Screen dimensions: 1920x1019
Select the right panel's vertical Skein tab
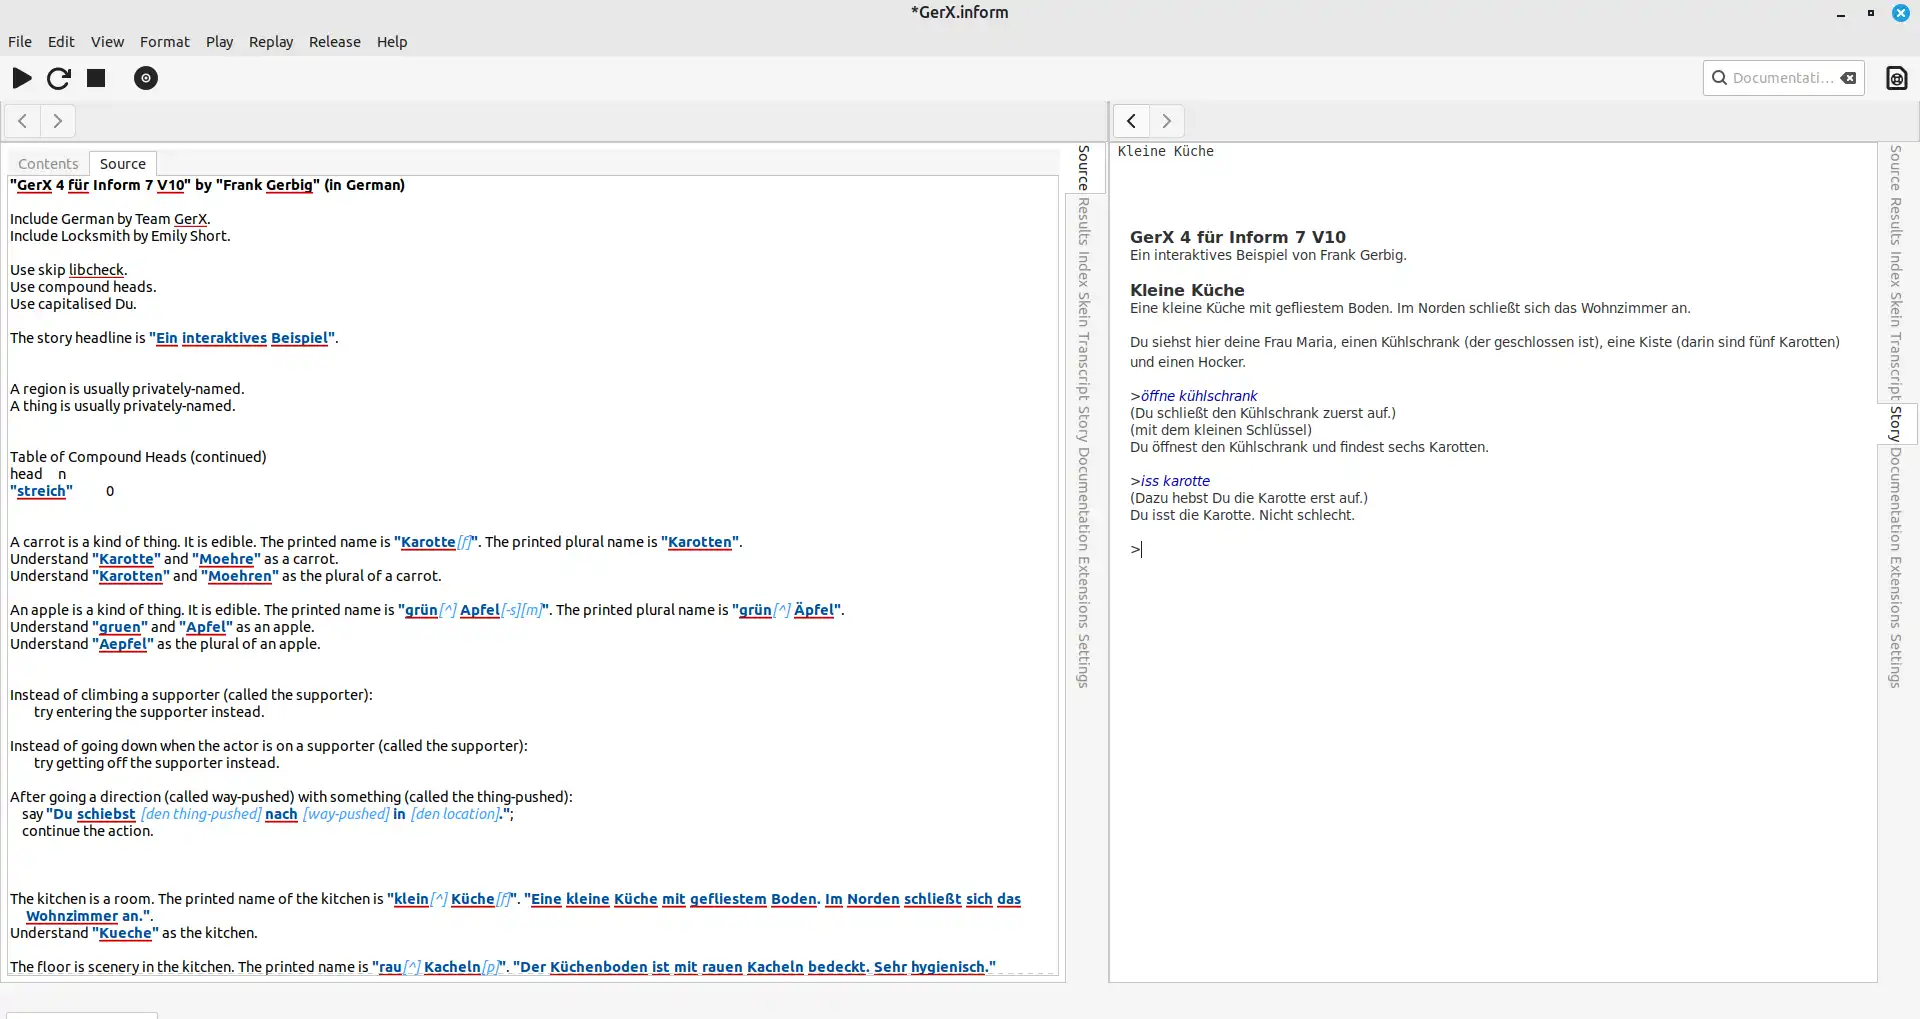1896,309
